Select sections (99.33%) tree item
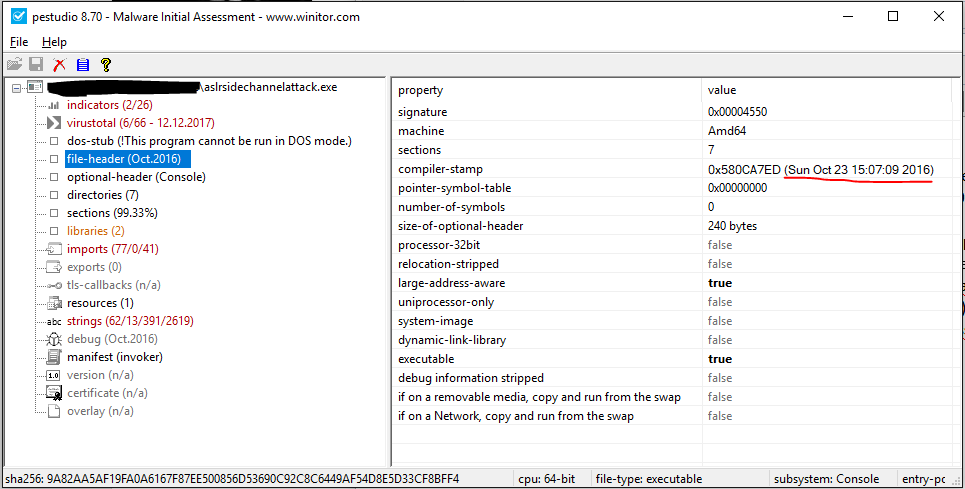 (x=112, y=213)
